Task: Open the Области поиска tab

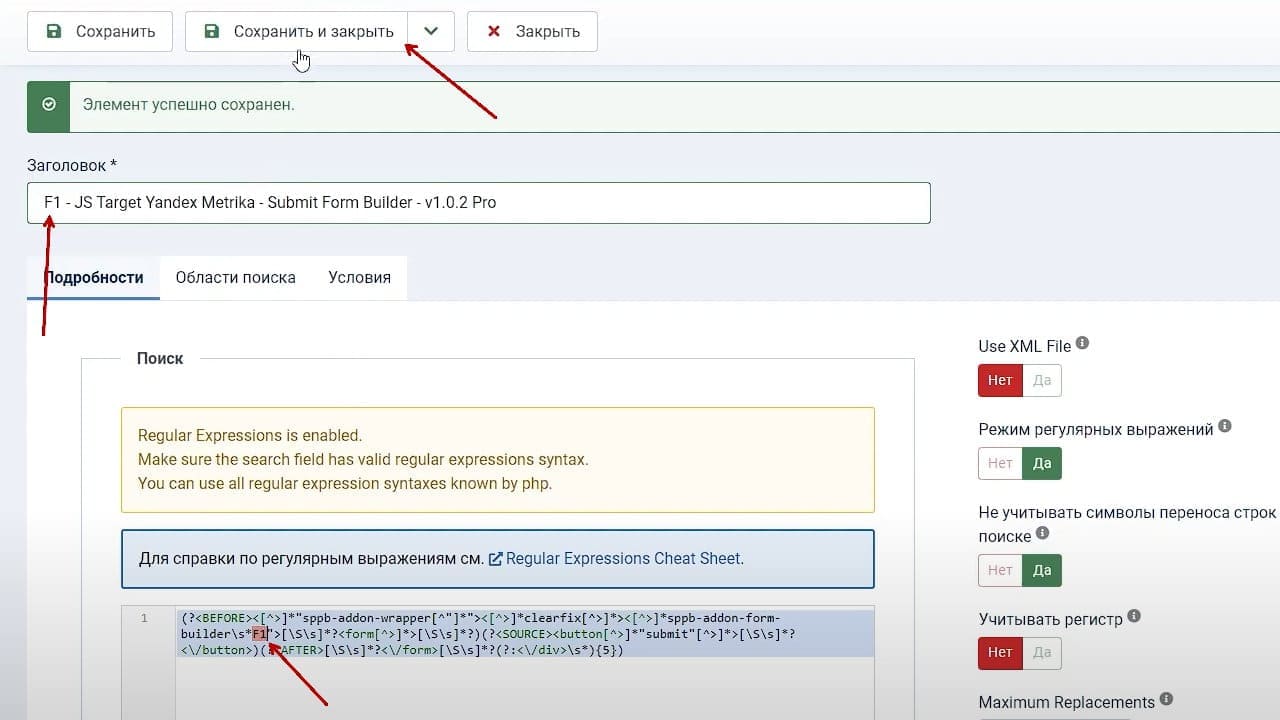Action: click(236, 278)
